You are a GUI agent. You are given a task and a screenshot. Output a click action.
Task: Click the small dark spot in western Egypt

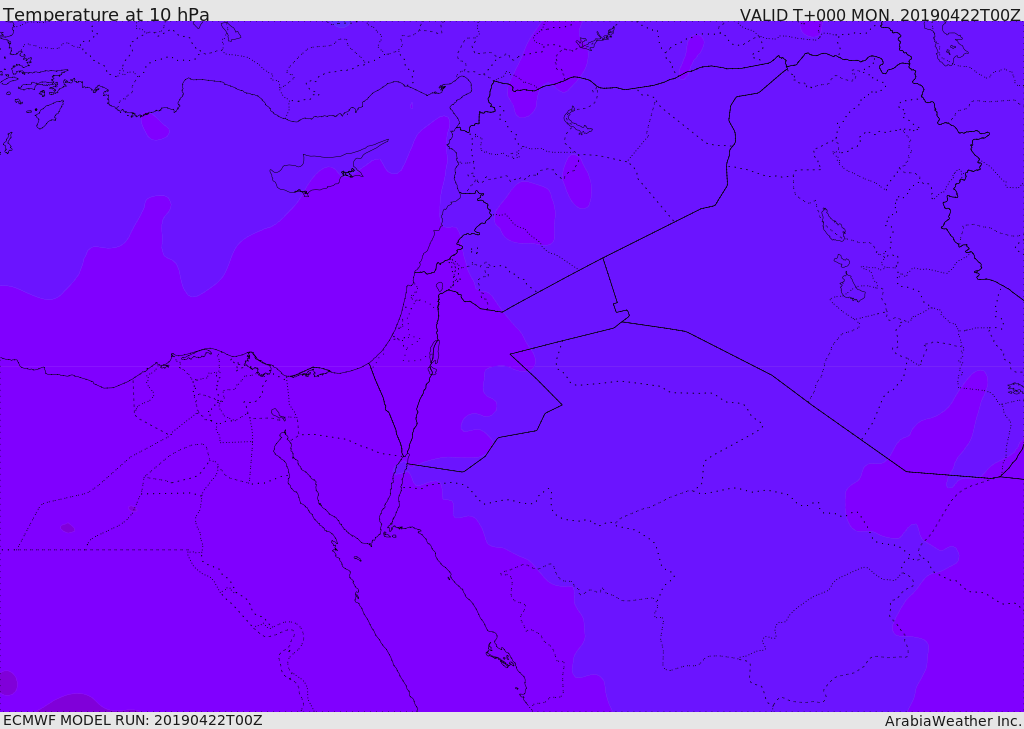click(67, 528)
